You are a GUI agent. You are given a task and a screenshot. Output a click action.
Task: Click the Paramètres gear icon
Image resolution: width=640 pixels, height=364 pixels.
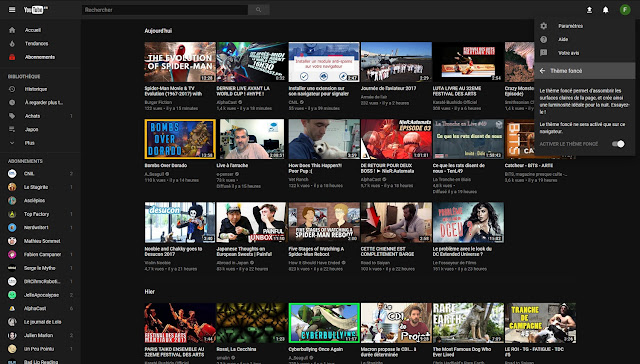(x=544, y=26)
